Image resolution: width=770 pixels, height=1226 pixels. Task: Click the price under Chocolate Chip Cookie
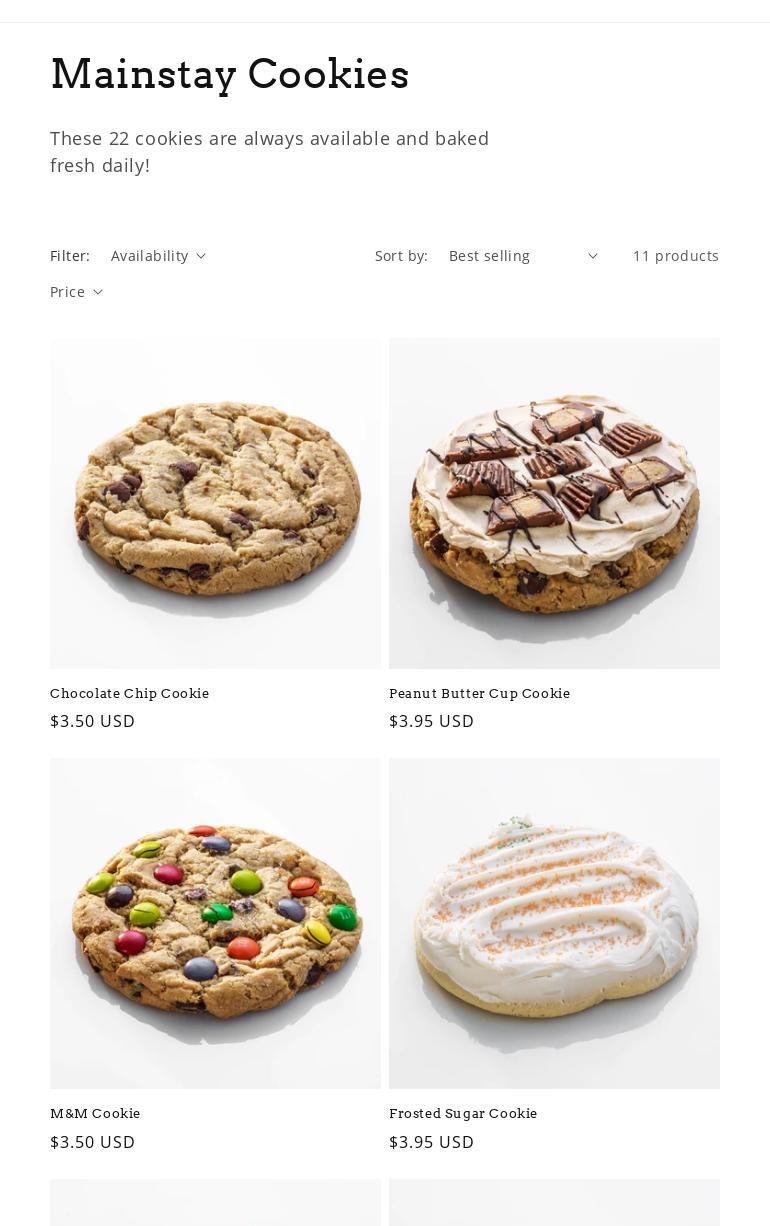click(x=93, y=721)
